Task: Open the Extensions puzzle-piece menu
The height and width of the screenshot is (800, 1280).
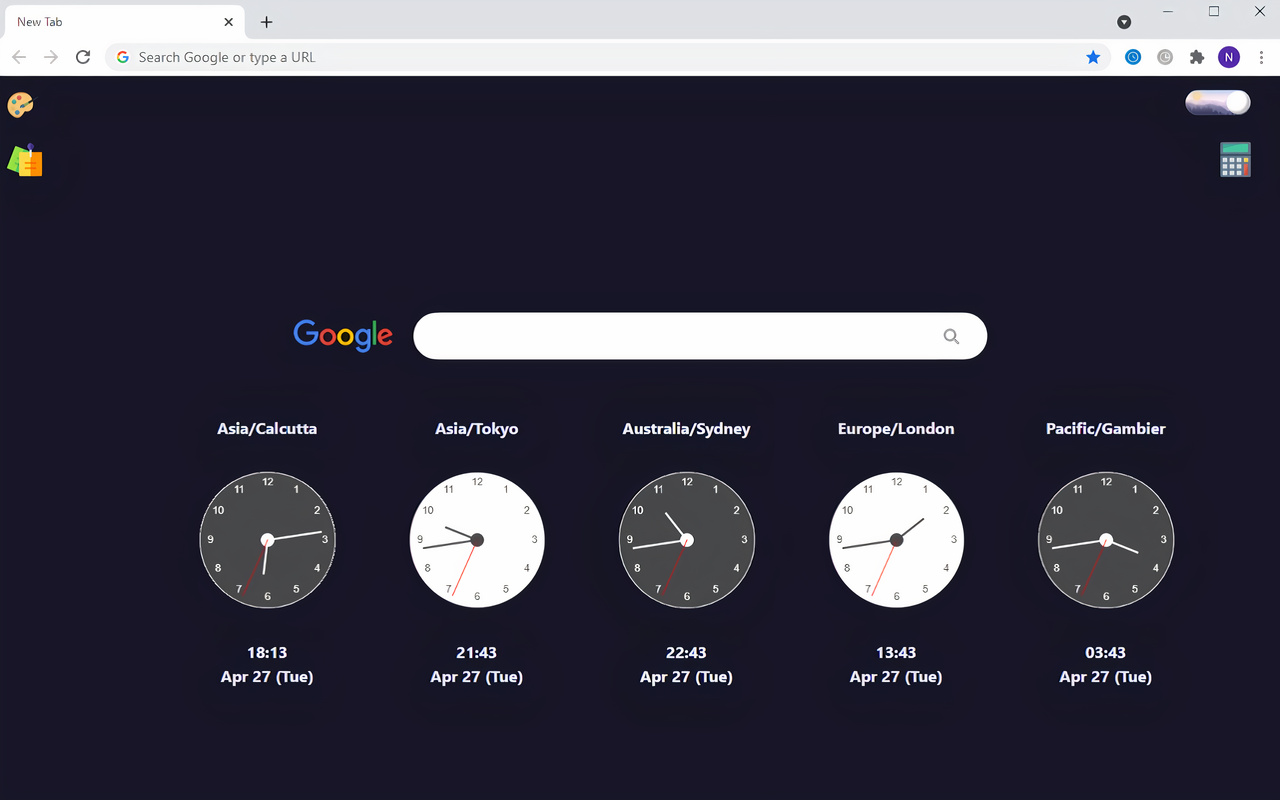Action: [x=1197, y=57]
